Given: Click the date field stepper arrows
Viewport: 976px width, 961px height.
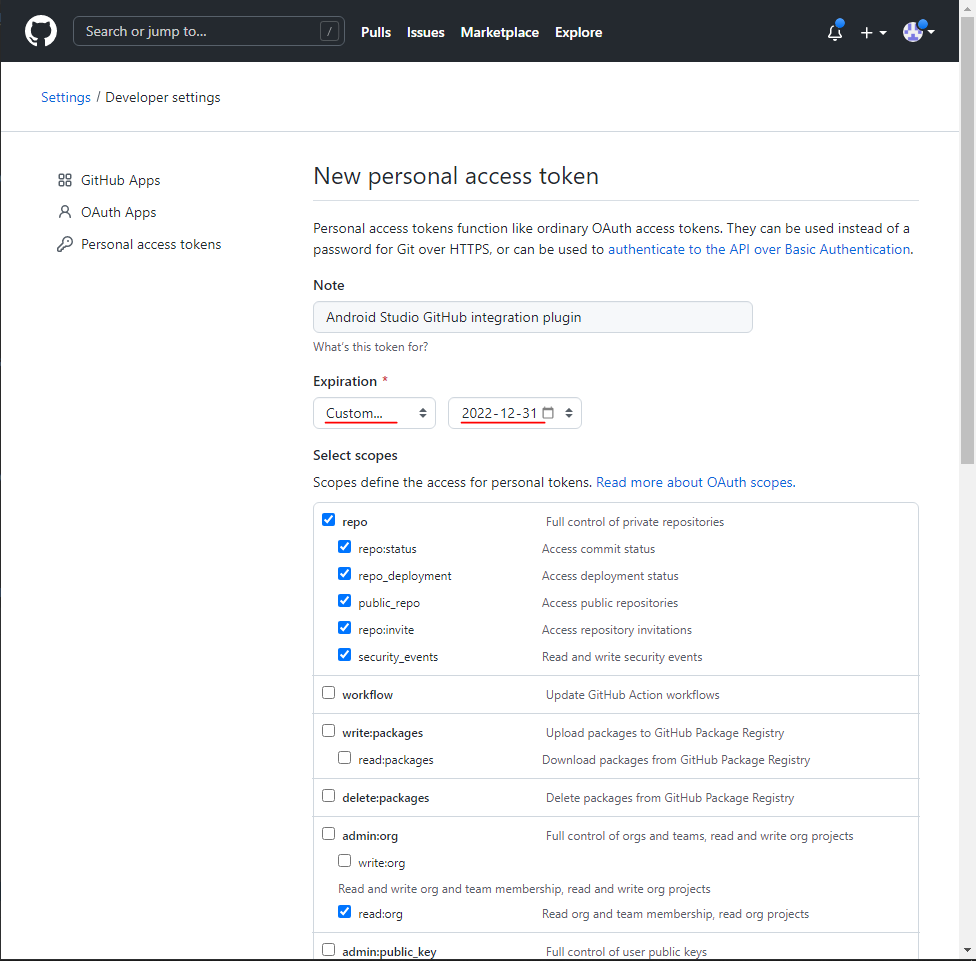Looking at the screenshot, I should [x=568, y=413].
